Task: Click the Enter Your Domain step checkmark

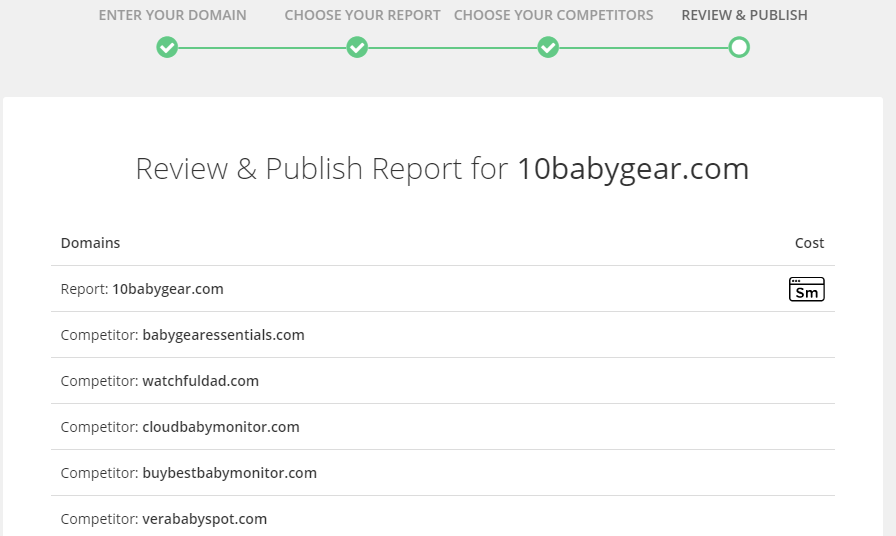Action: tap(167, 47)
